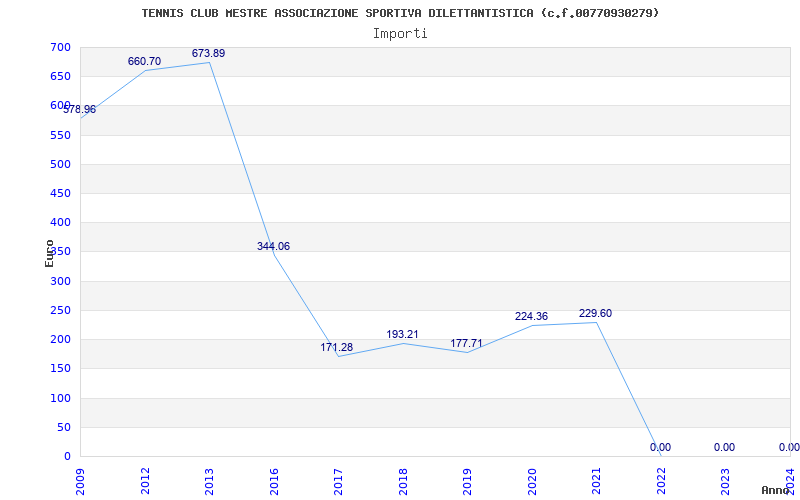Select the 50 y-axis tick label
The image size is (800, 500).
(x=64, y=427)
